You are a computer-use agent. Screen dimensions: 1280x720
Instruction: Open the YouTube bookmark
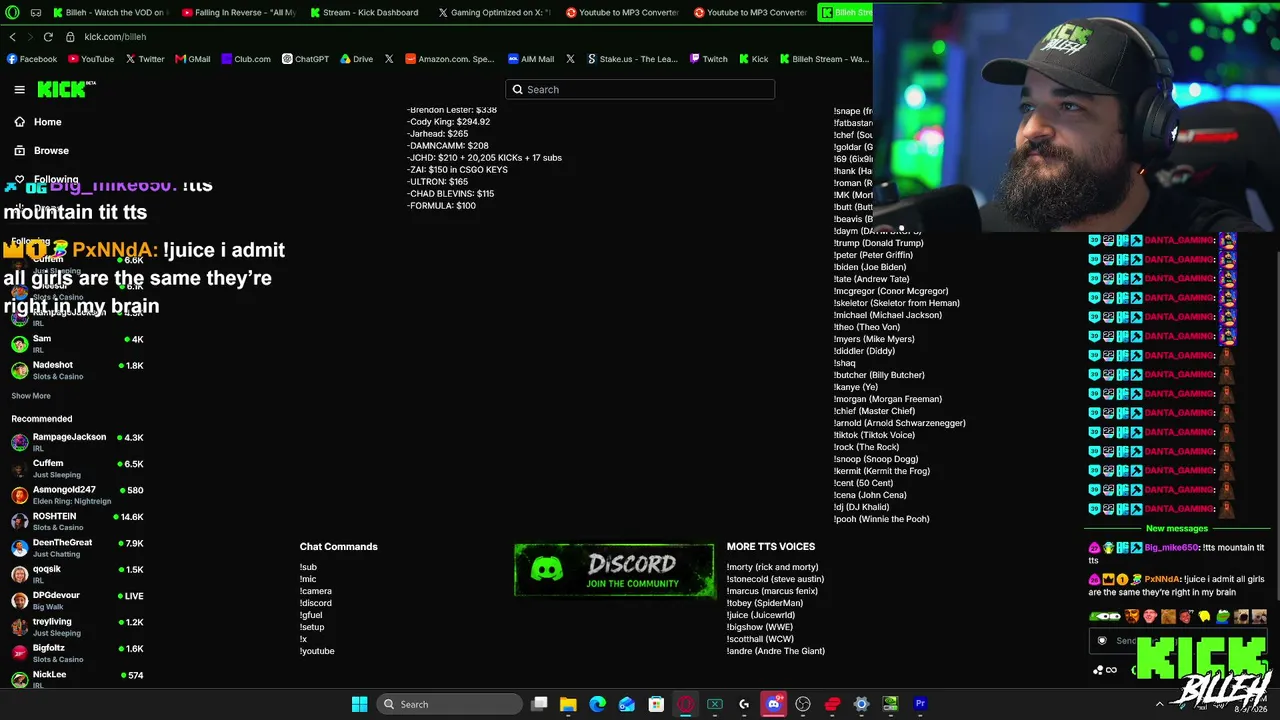[x=91, y=59]
